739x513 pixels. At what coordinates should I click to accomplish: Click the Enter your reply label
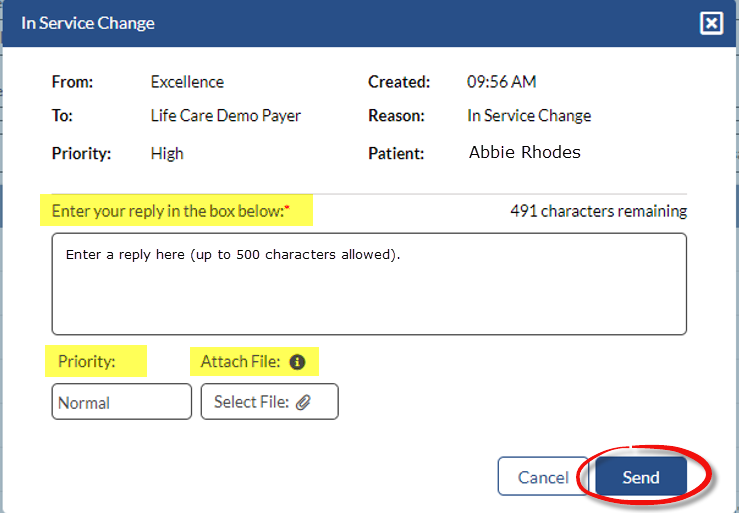(170, 211)
